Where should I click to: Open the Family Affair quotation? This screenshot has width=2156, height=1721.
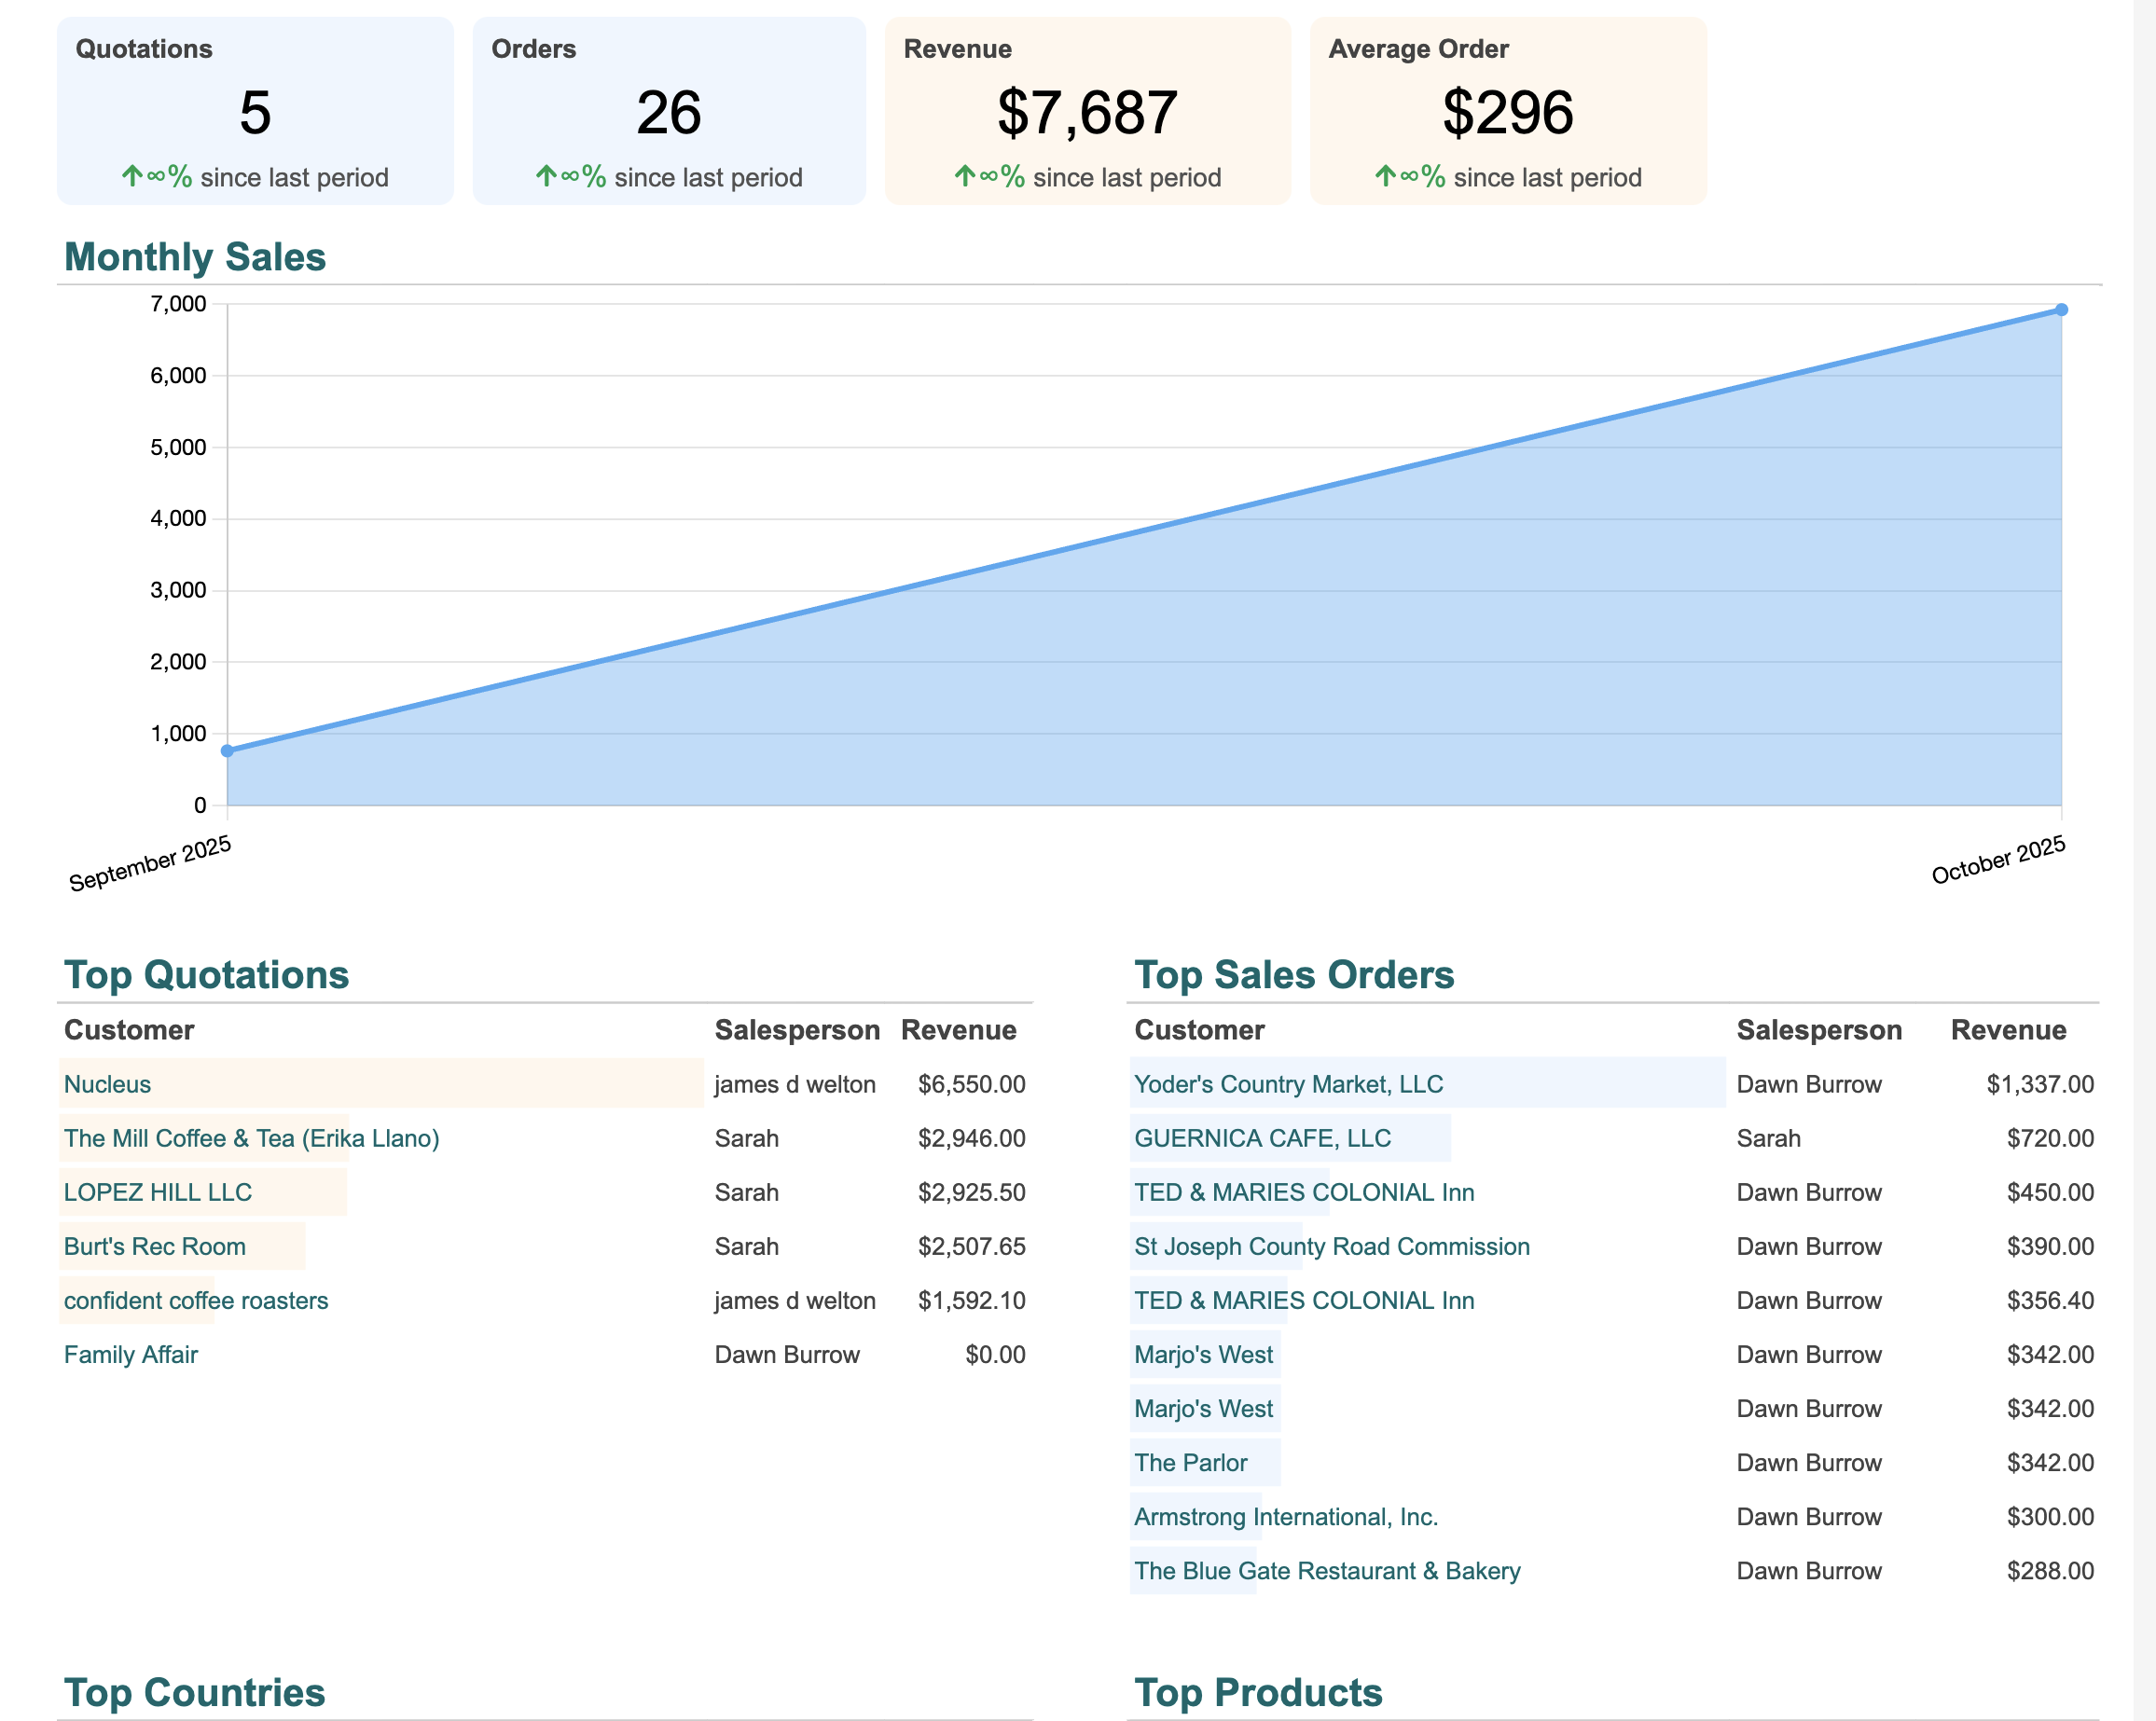click(131, 1354)
